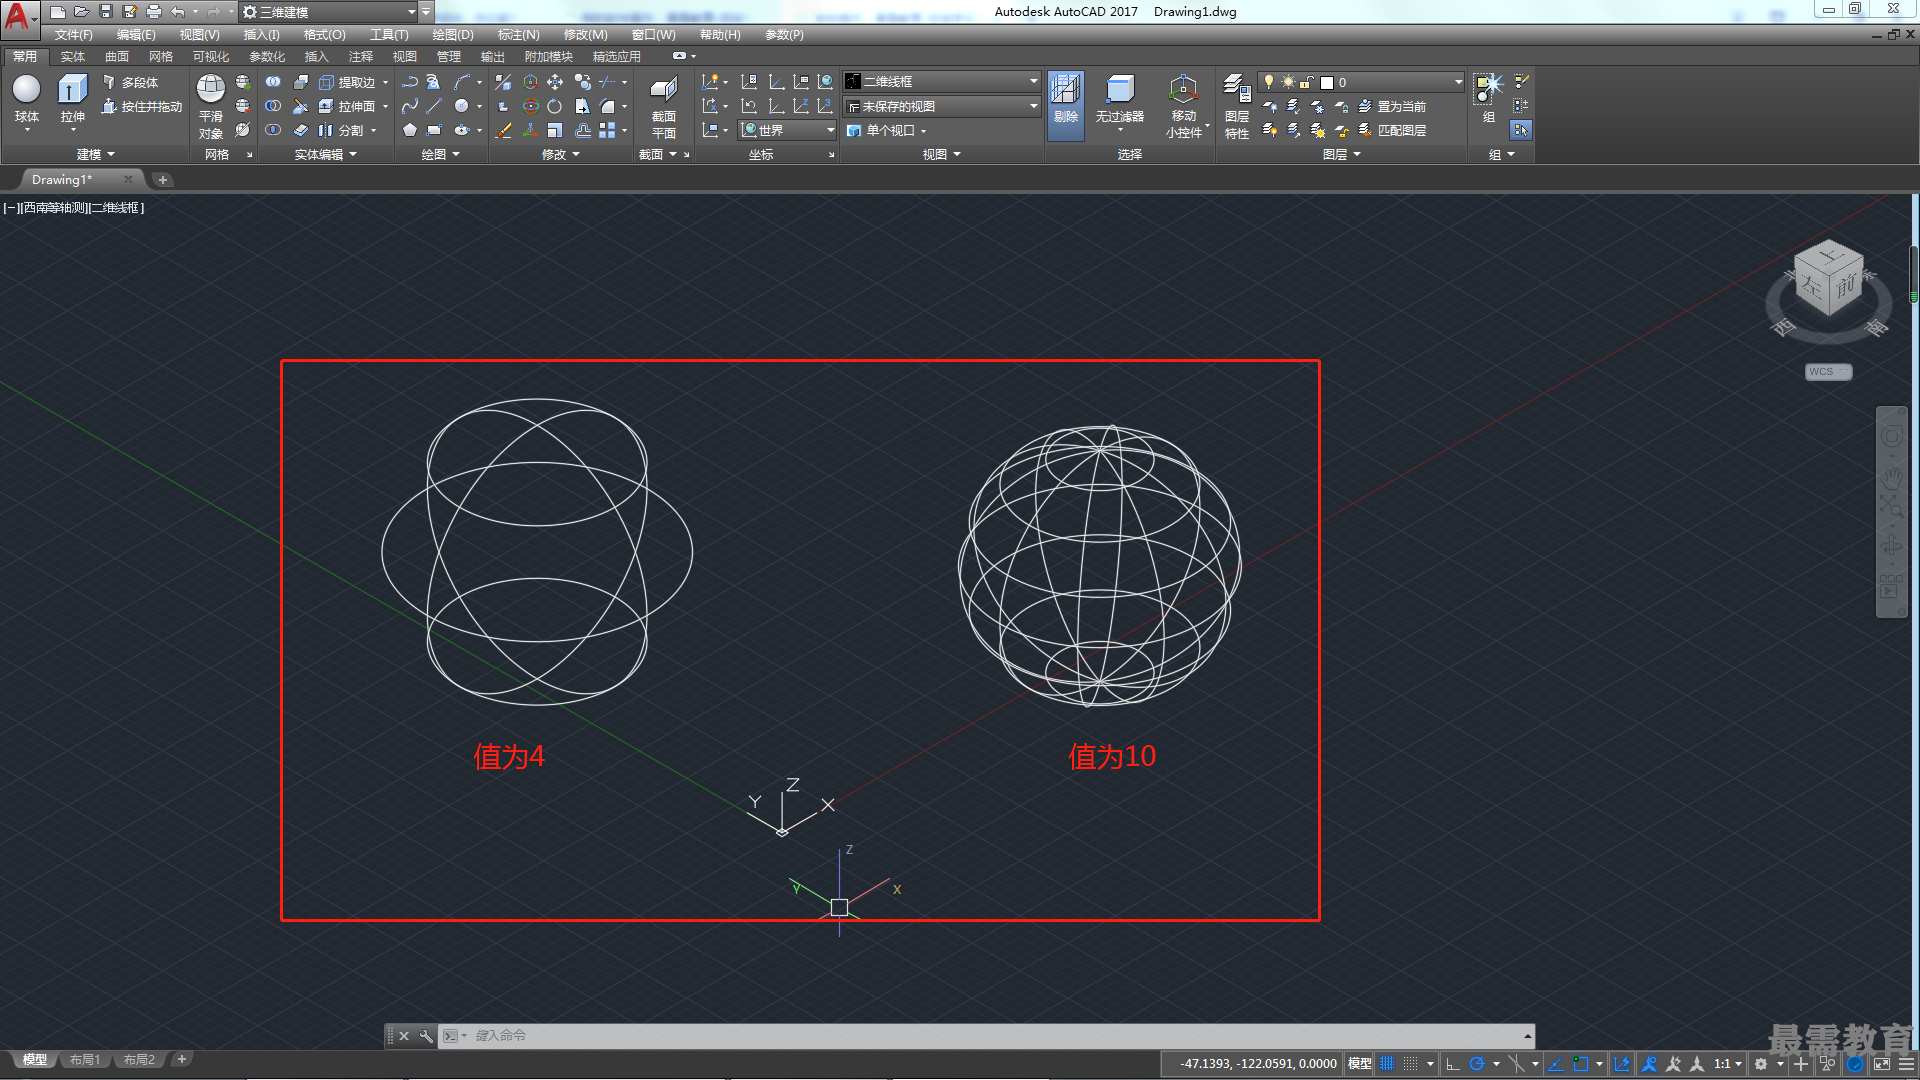This screenshot has height=1080, width=1920.
Task: Select the move tool in 修改 panel
Action: click(555, 82)
